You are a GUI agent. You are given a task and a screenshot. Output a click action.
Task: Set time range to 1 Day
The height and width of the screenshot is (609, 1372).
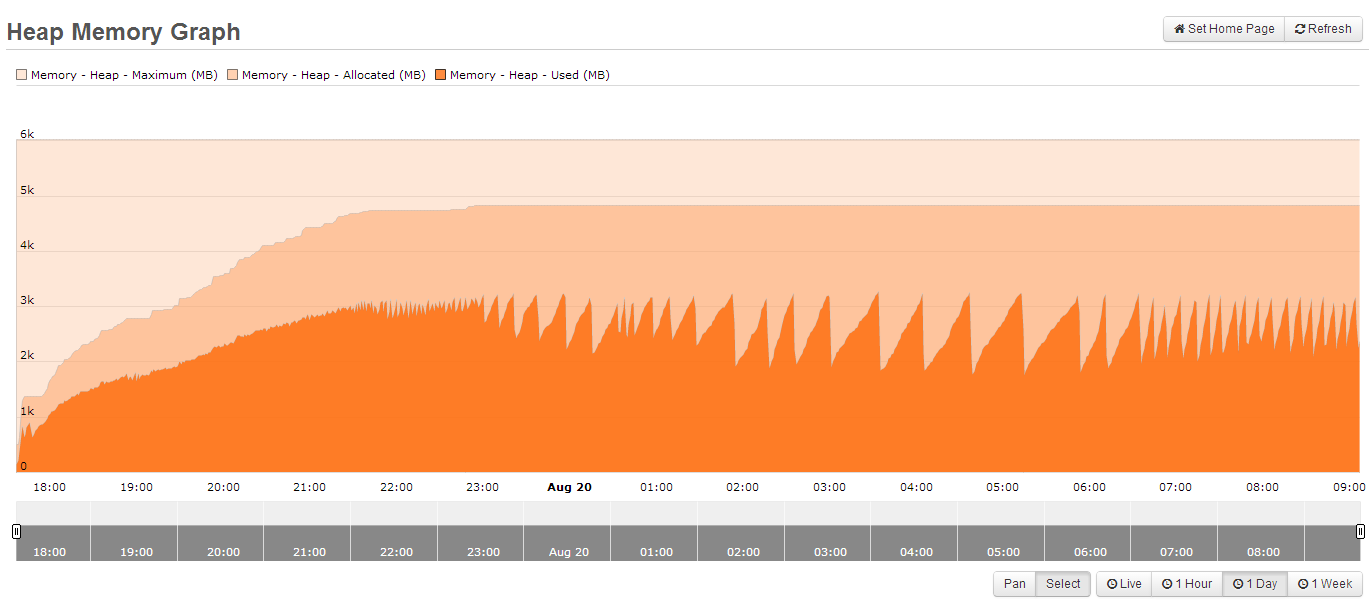[1255, 584]
